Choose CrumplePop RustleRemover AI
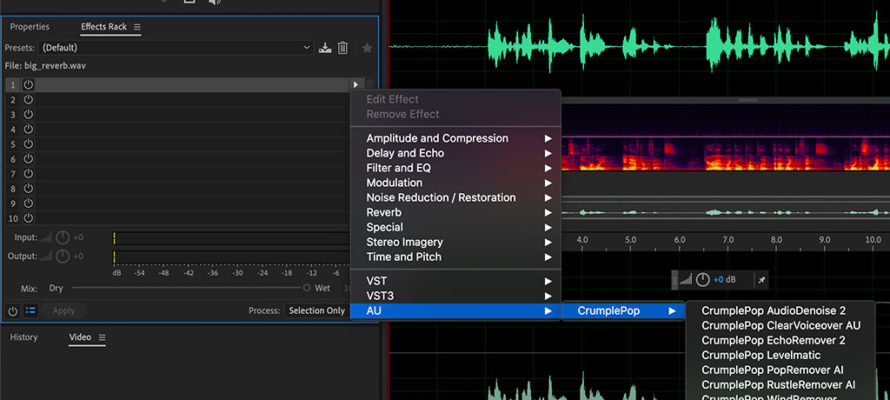890x400 pixels. [780, 385]
